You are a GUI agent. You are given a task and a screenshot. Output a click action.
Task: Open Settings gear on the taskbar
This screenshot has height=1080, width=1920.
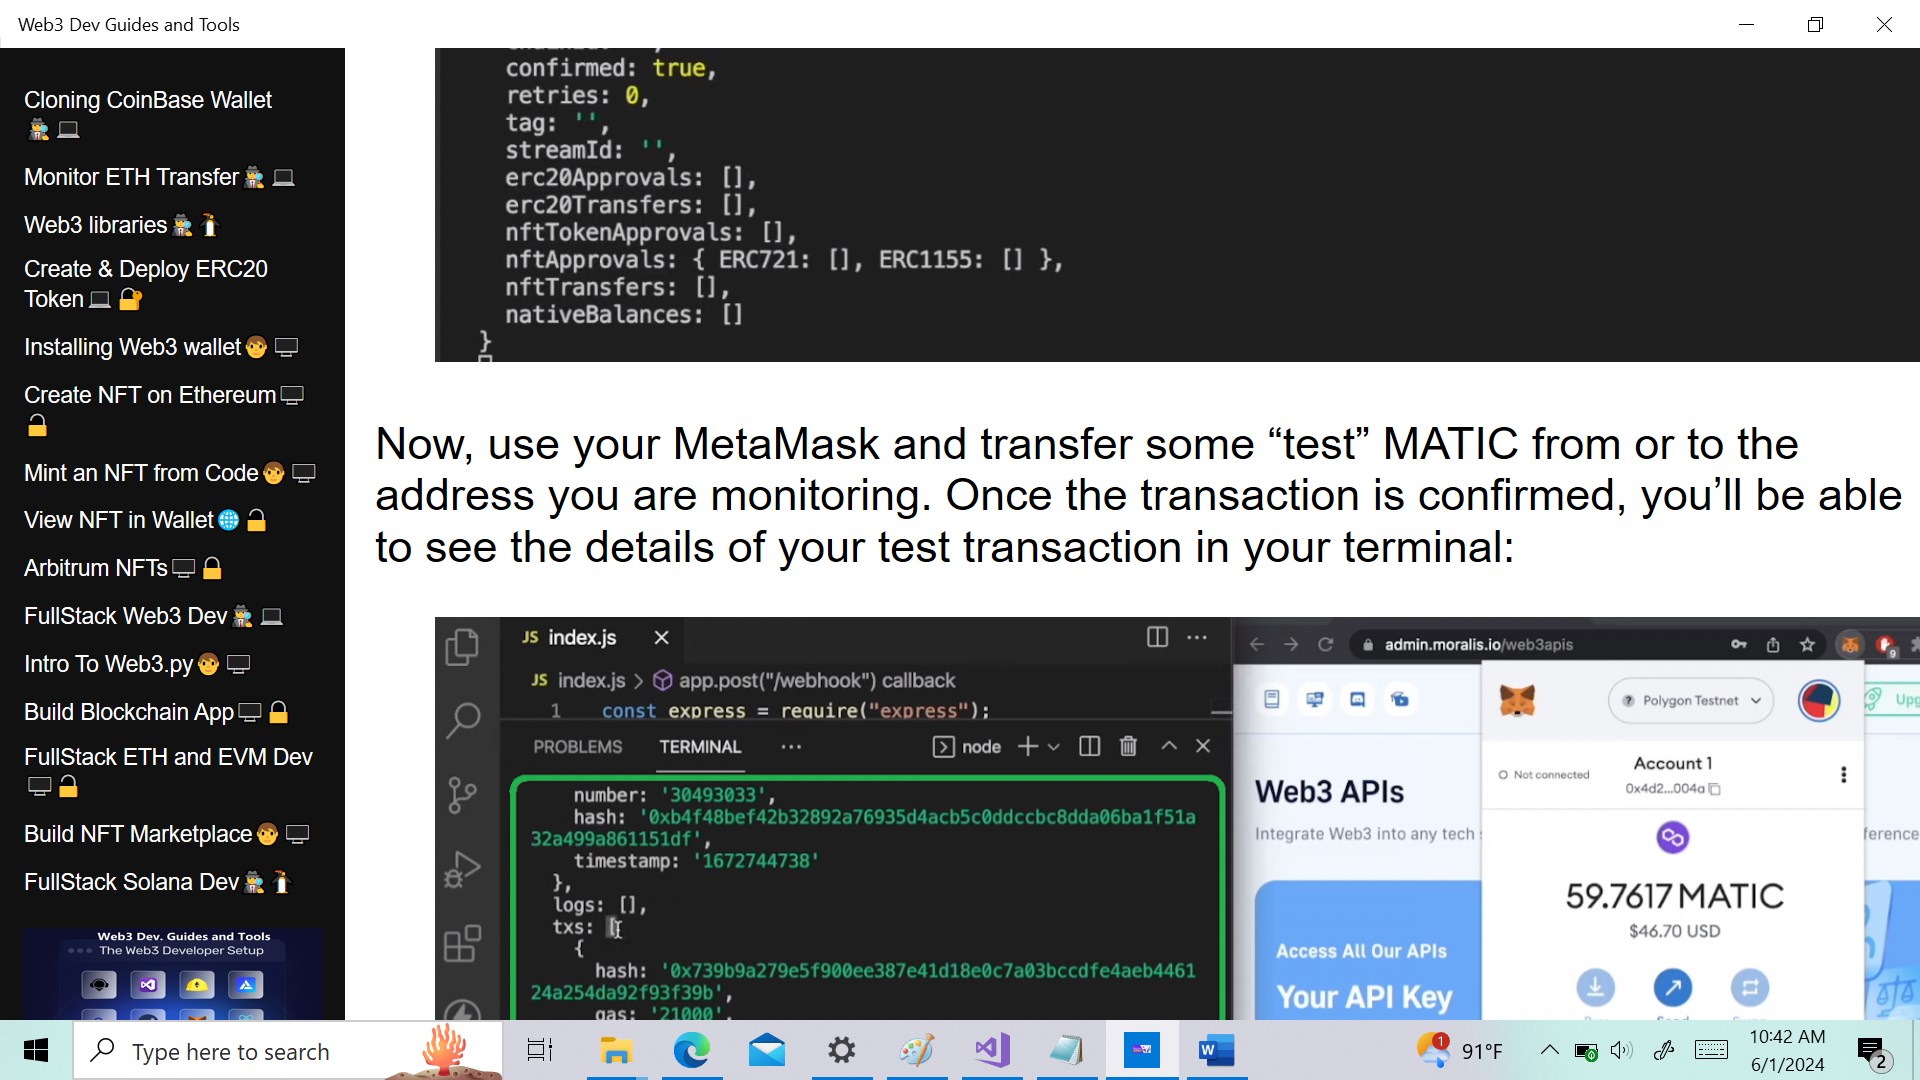pos(841,1050)
